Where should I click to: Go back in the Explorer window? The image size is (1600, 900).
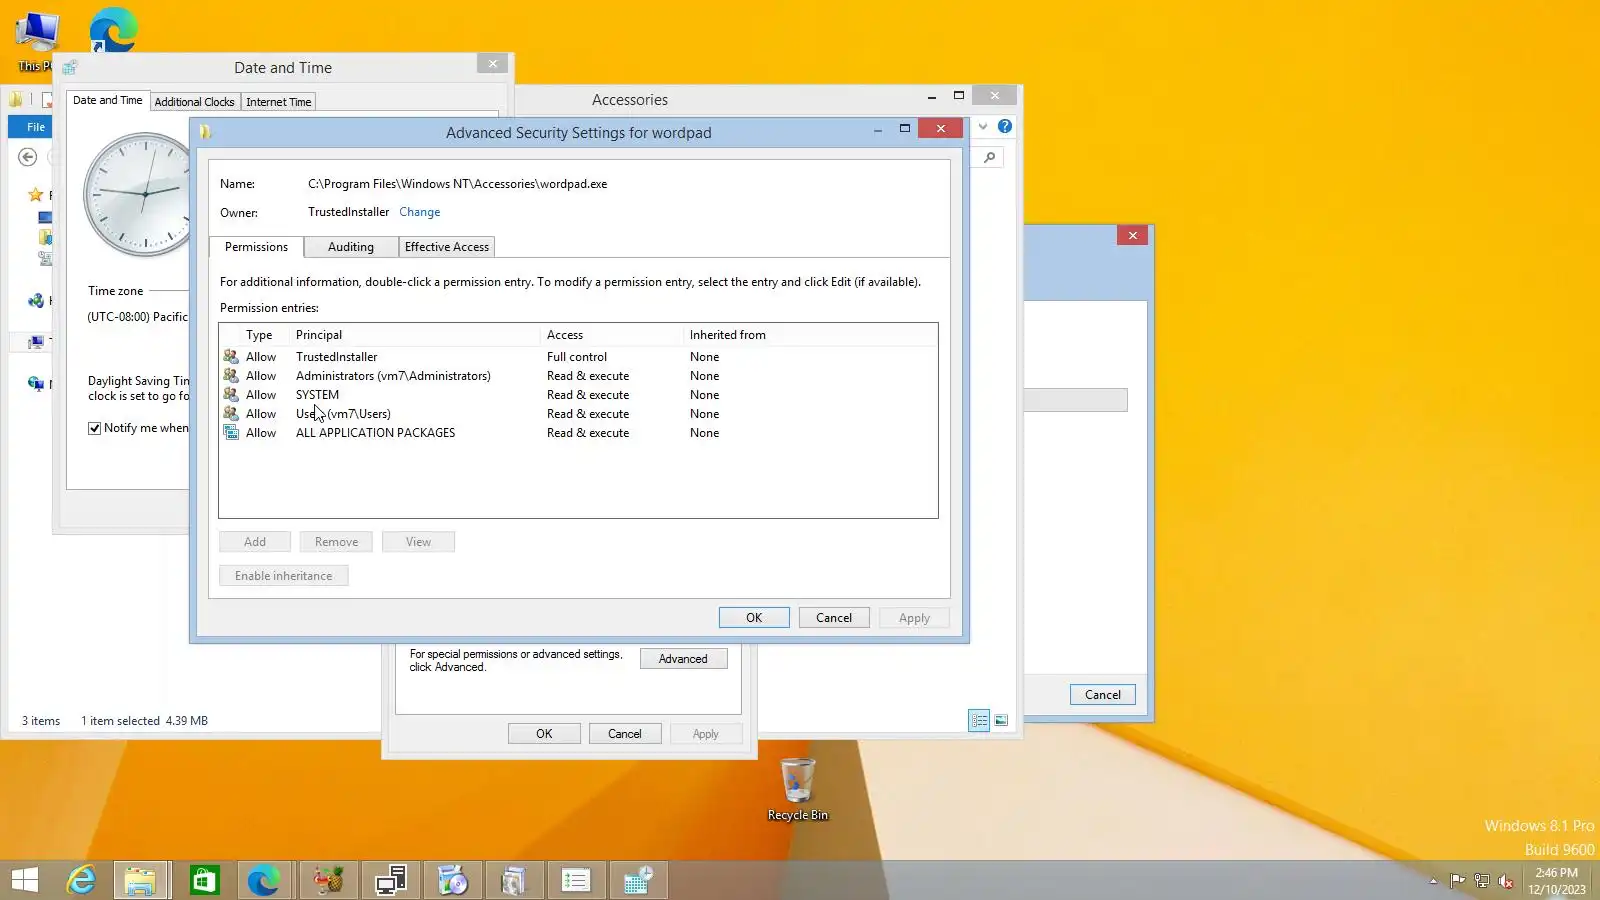coord(28,157)
